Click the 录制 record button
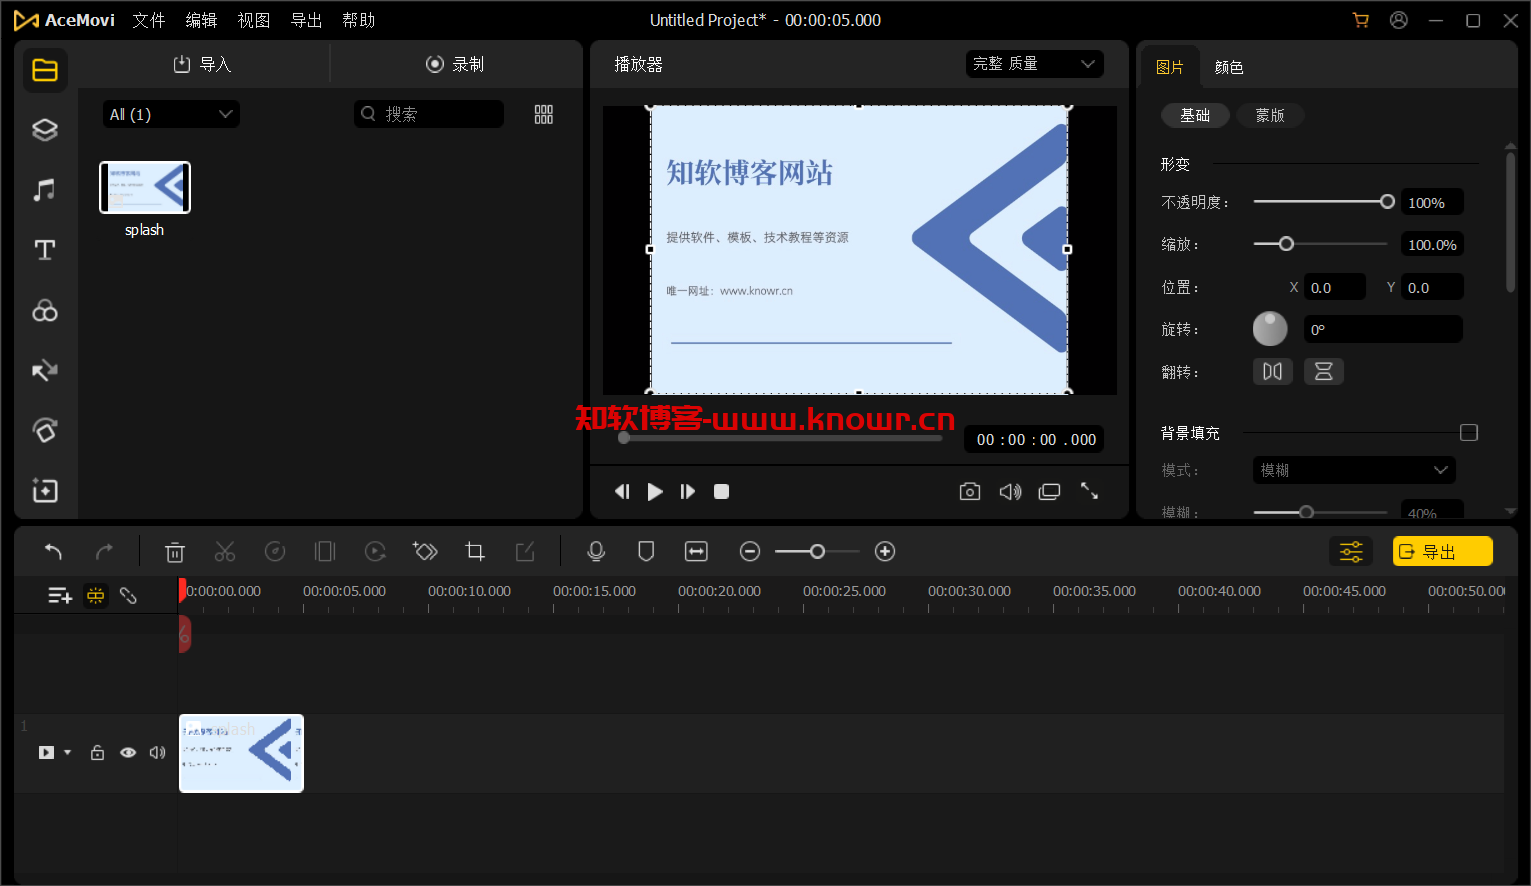This screenshot has width=1531, height=886. click(x=455, y=64)
